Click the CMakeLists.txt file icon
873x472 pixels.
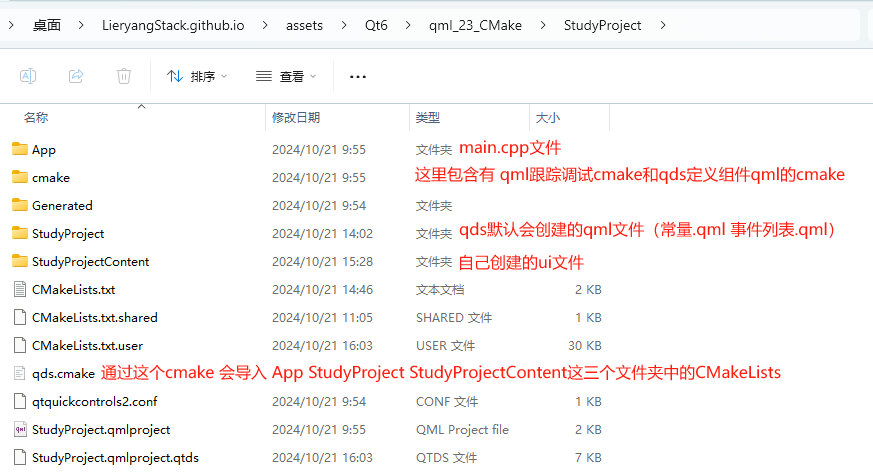point(19,289)
